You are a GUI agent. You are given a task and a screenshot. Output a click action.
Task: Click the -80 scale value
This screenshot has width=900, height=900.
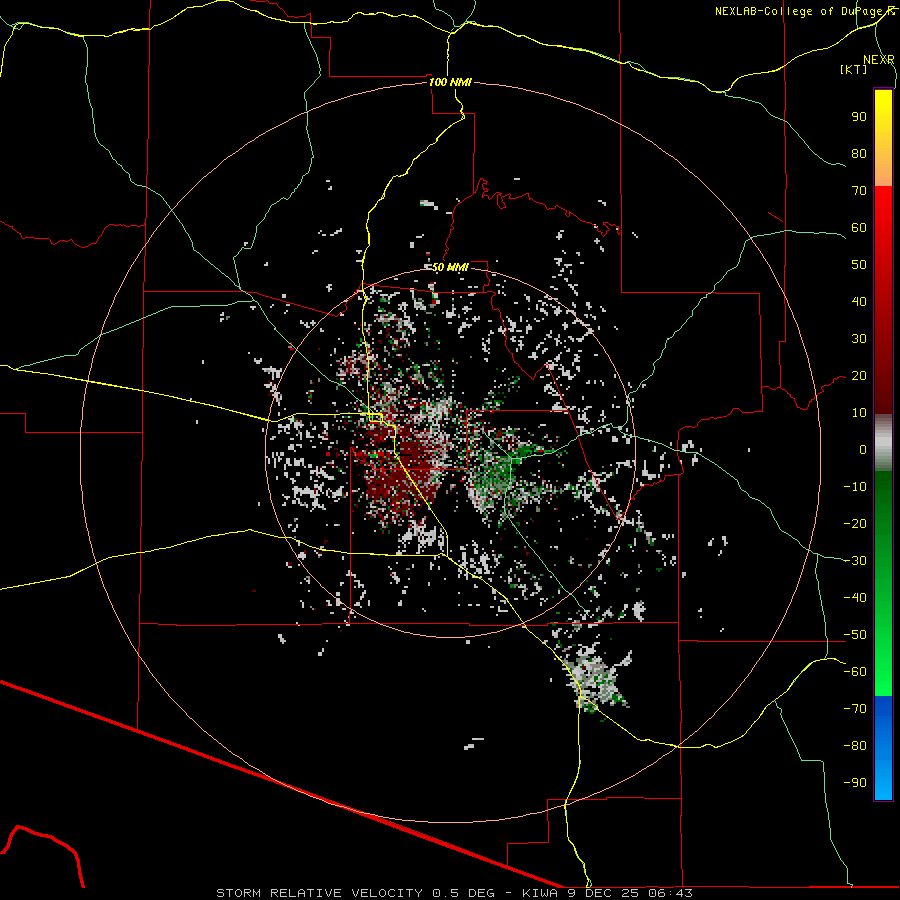coord(855,746)
